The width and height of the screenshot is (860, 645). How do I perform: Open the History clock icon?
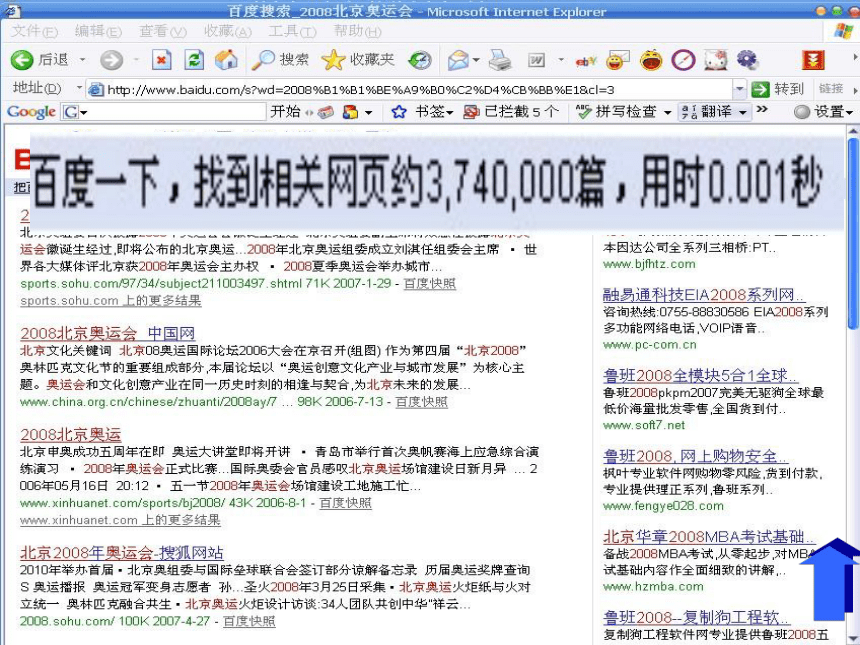pos(420,59)
